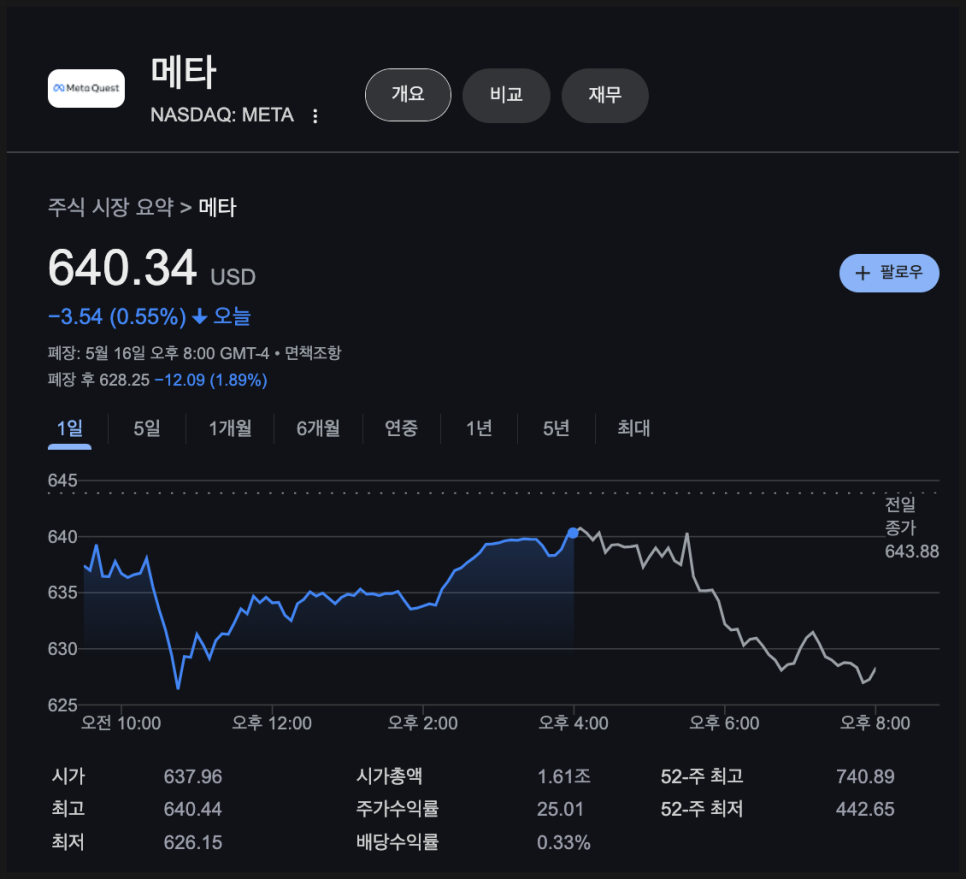
Task: Select the 개요 overview tab
Action: pos(408,95)
